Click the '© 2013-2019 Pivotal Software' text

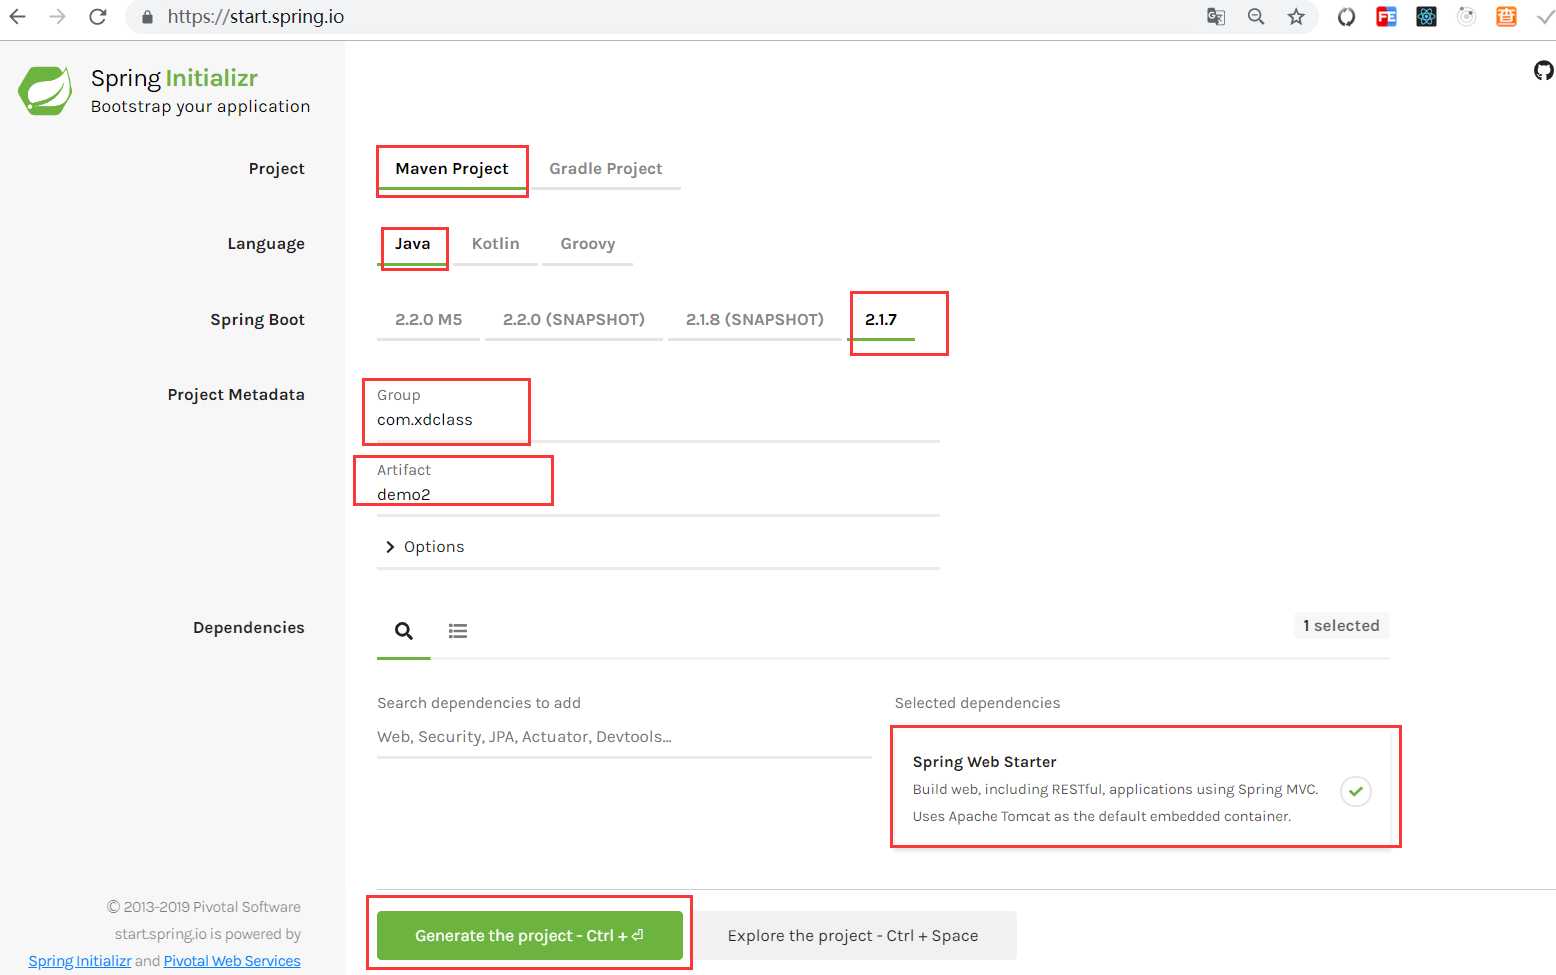click(x=204, y=907)
